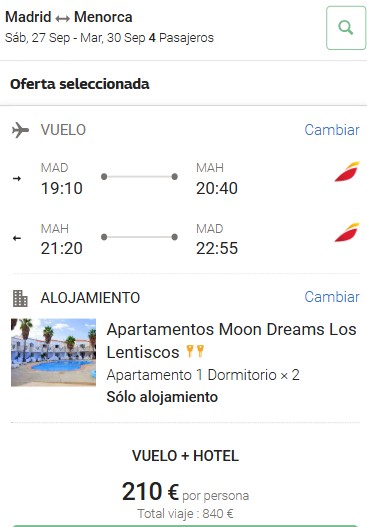Click the Madrid Menorca route heading

[69, 17]
